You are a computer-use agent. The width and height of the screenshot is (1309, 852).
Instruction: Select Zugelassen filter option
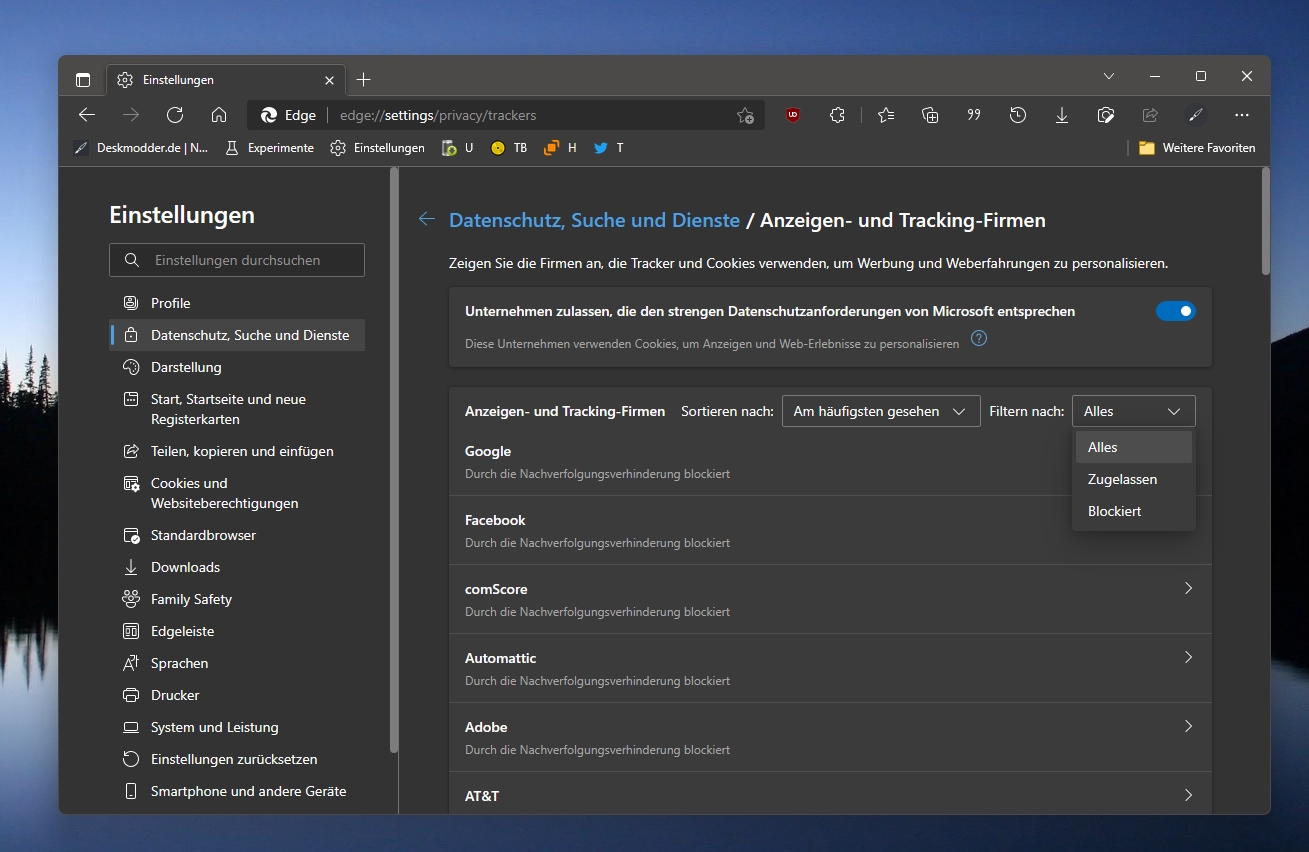pyautogui.click(x=1134, y=479)
